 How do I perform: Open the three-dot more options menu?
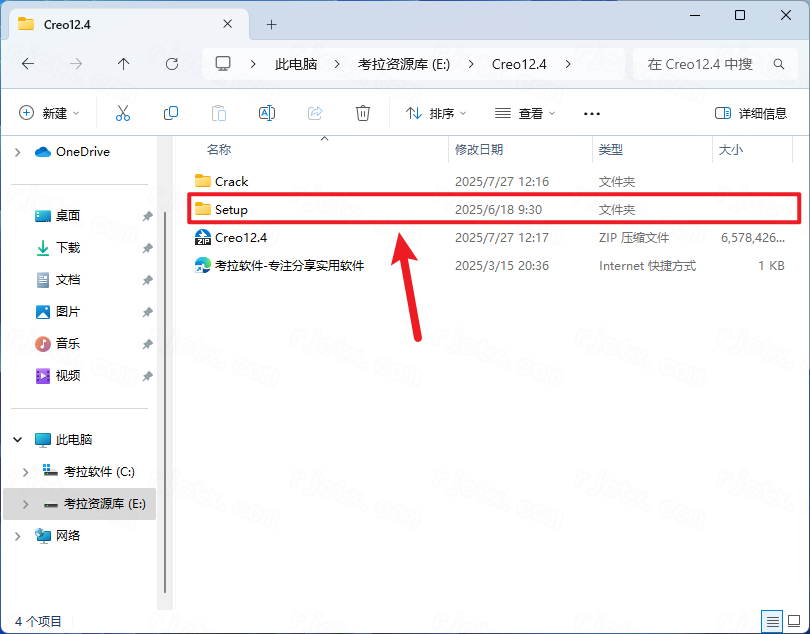point(591,114)
